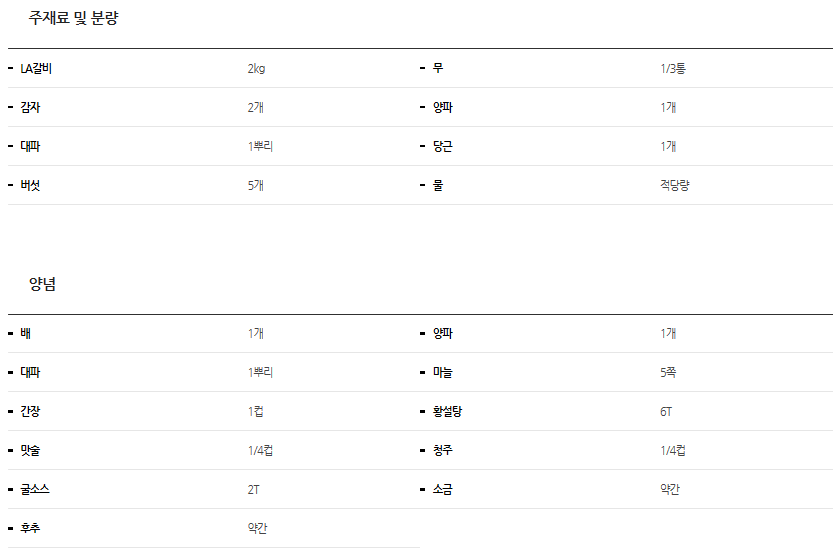Click the LA갈비 ingredient name
840x555 pixels.
[x=35, y=68]
